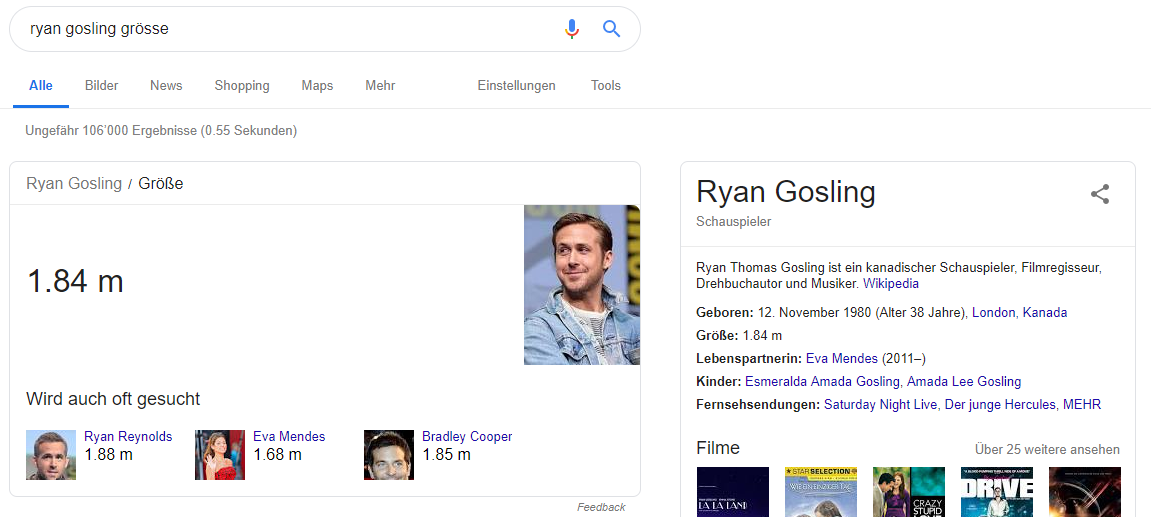1151x517 pixels.
Task: Go to the Shopping tab
Action: (x=242, y=86)
